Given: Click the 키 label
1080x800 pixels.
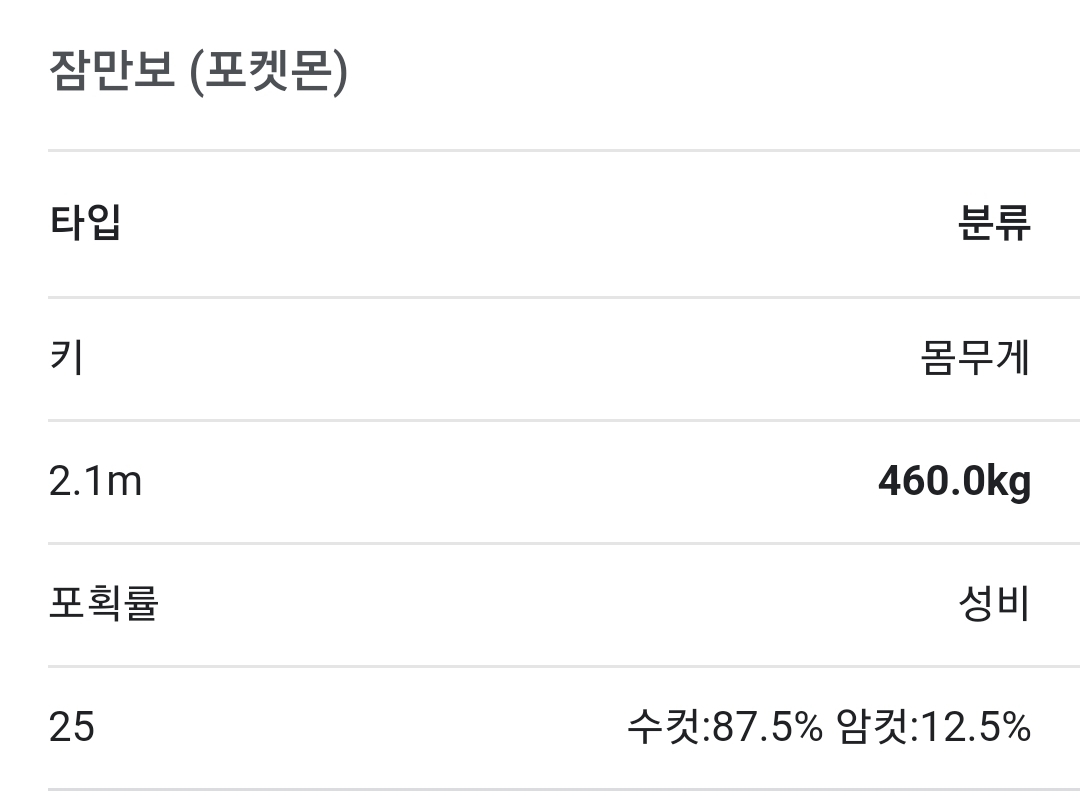Looking at the screenshot, I should (67, 358).
